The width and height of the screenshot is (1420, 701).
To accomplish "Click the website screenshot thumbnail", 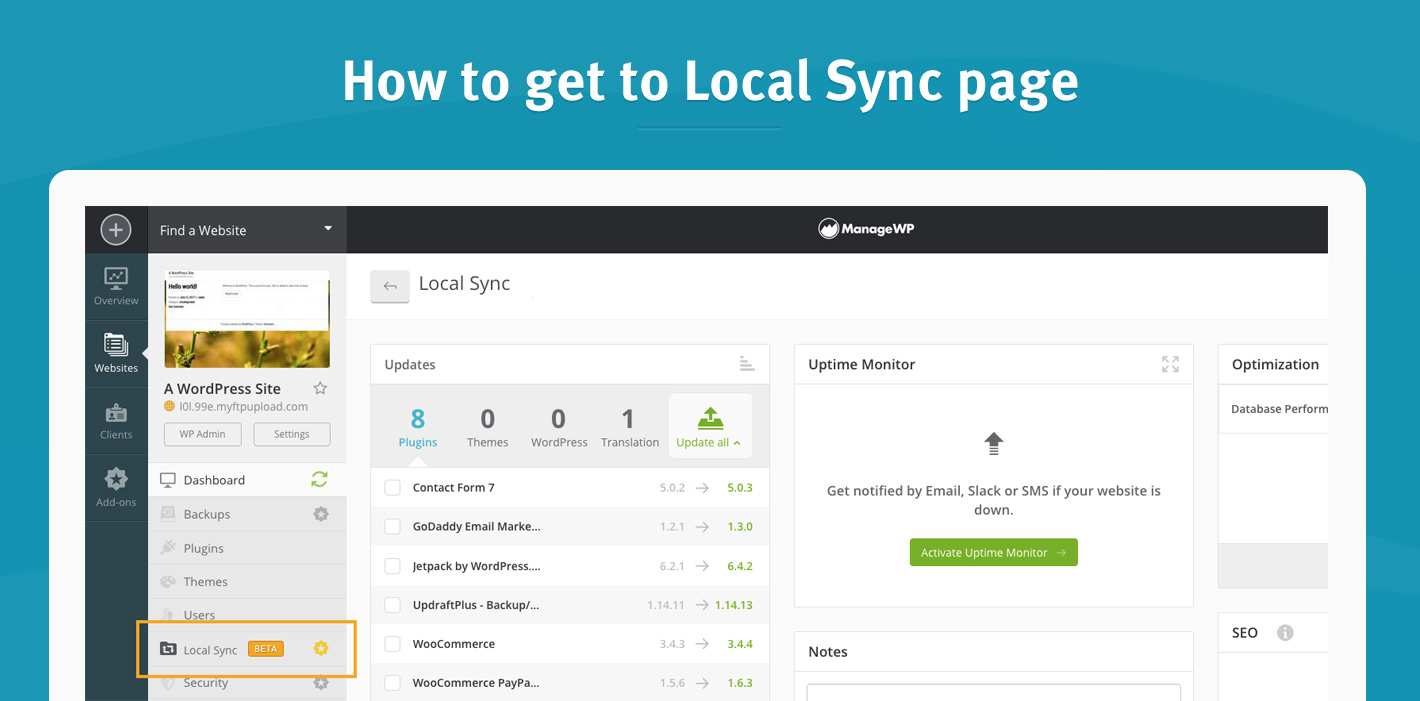I will (247, 319).
